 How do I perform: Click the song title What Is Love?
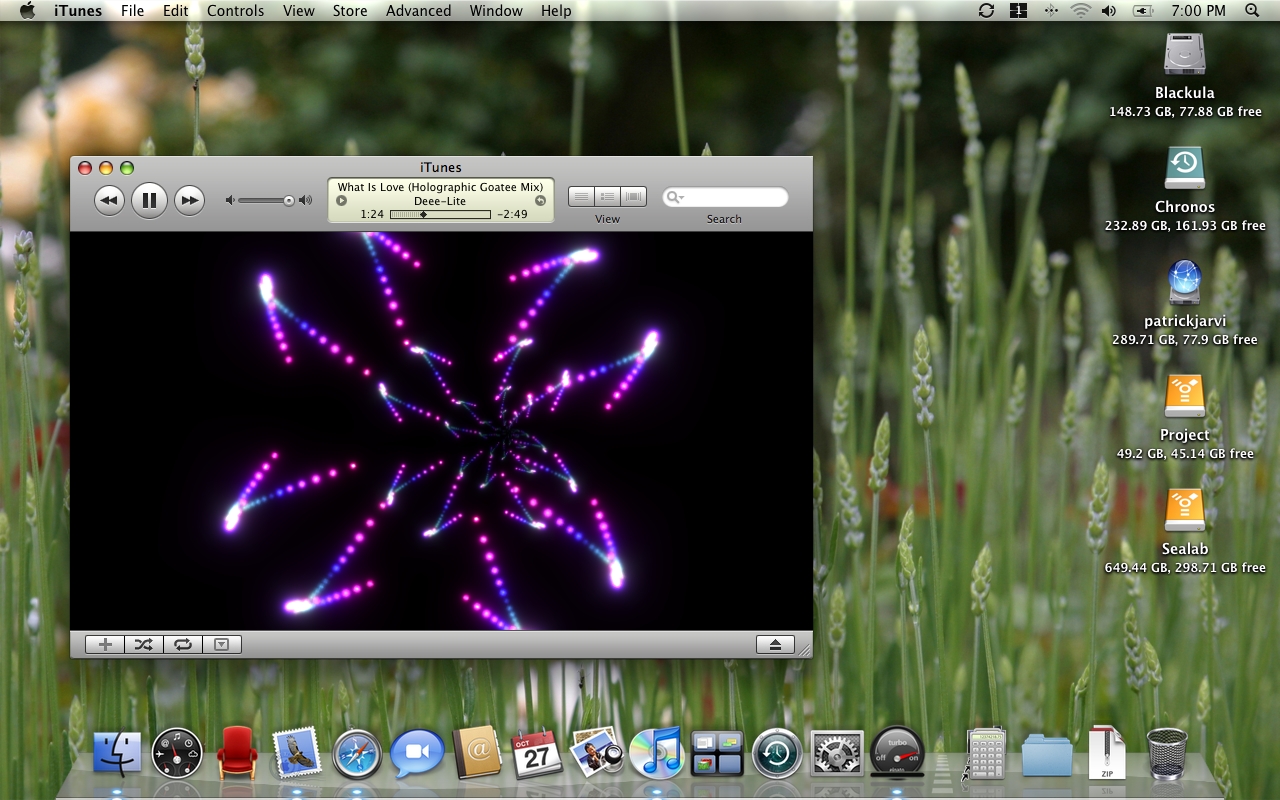440,187
